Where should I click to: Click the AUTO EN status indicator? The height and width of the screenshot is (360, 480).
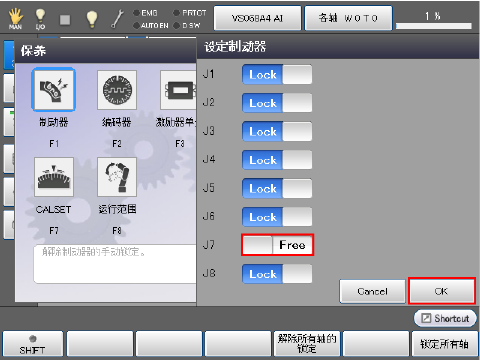(151, 25)
